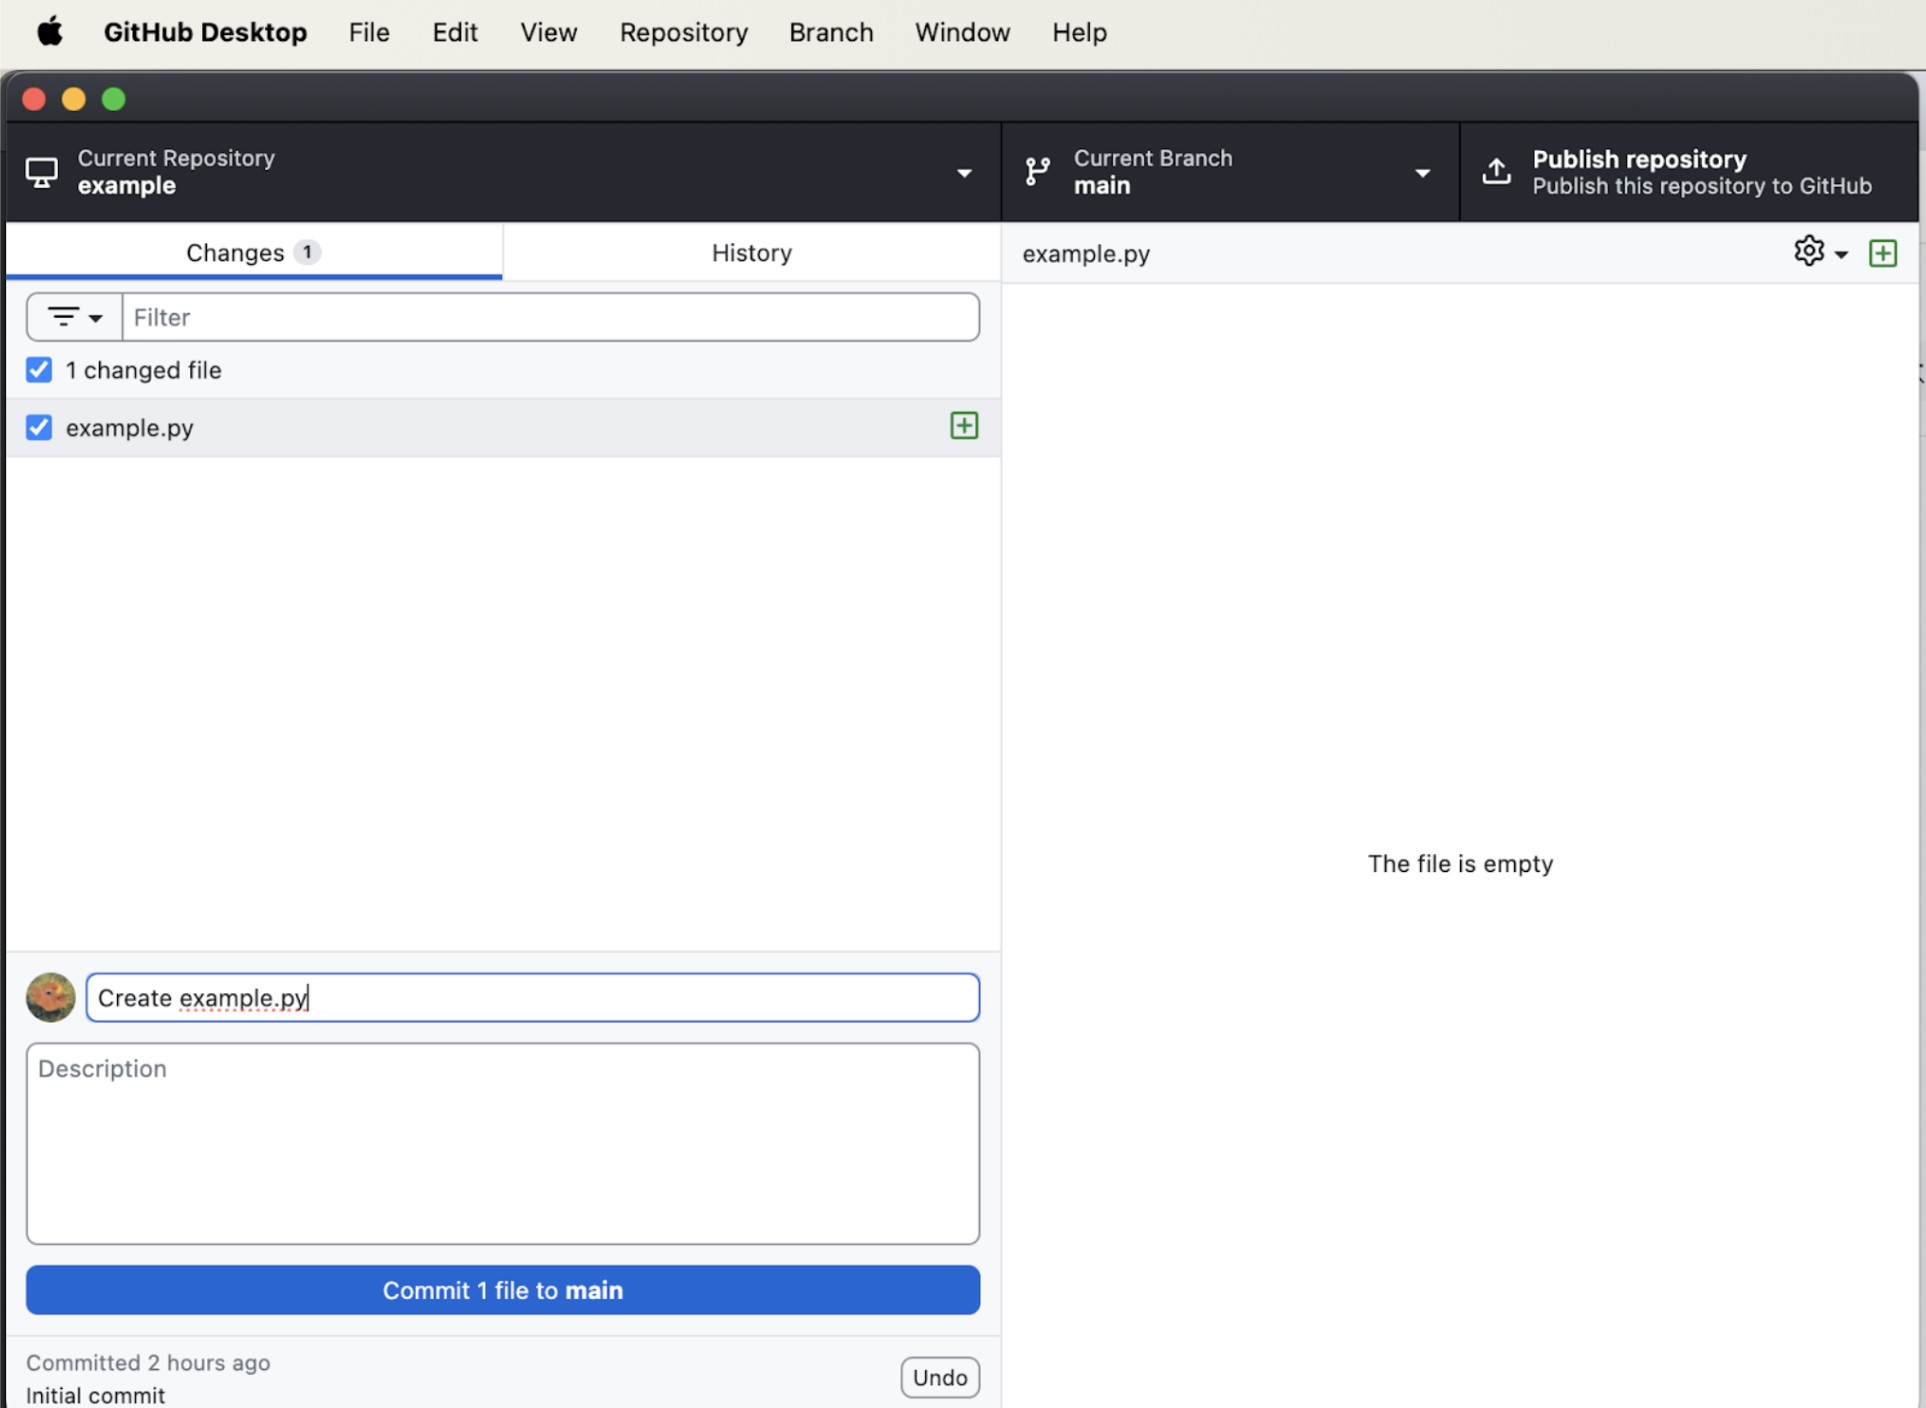Expand the Current Repository dropdown arrow
This screenshot has width=1926, height=1408.
pyautogui.click(x=964, y=173)
